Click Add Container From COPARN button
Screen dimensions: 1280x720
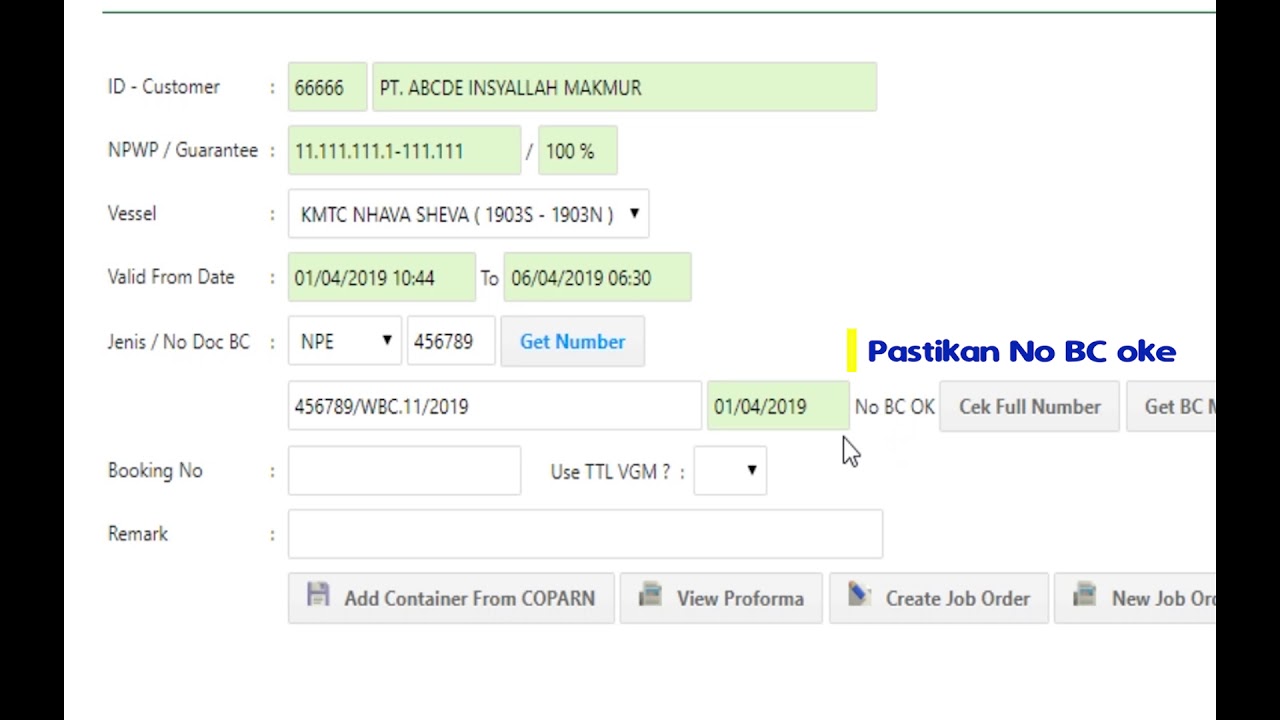click(x=451, y=598)
